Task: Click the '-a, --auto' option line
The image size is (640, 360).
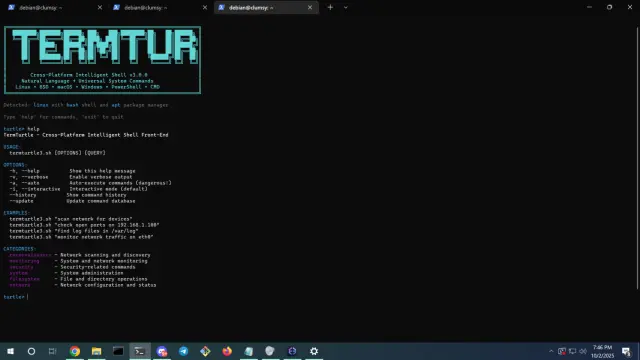Action: click(91, 183)
